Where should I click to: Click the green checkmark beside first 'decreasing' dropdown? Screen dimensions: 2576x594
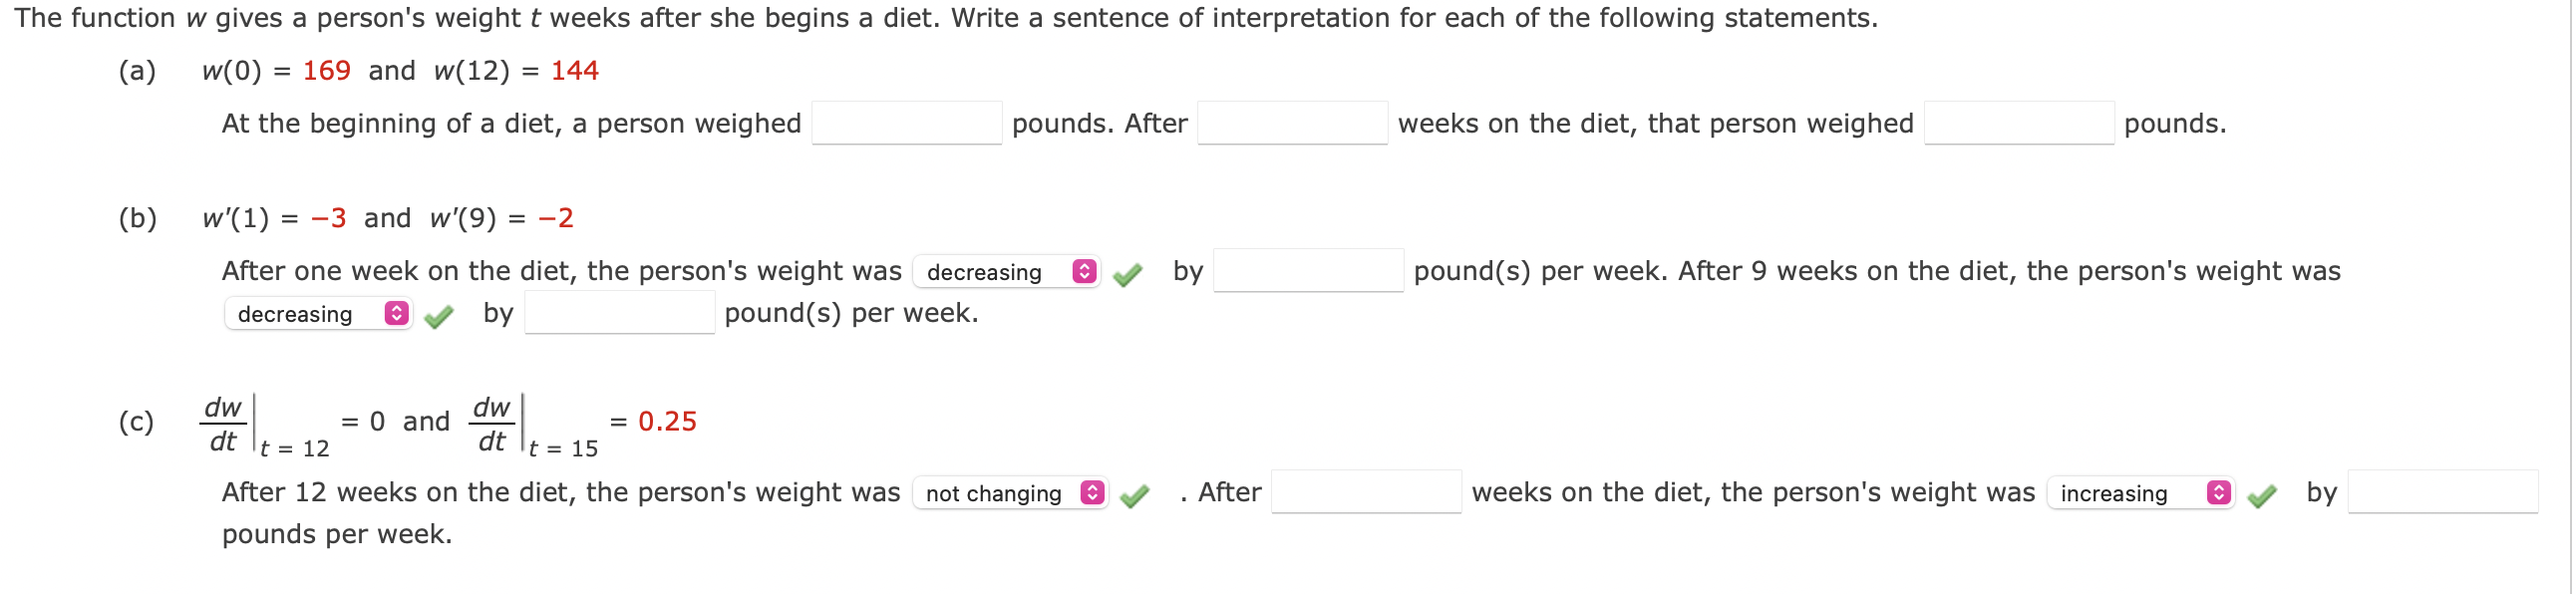[1127, 274]
